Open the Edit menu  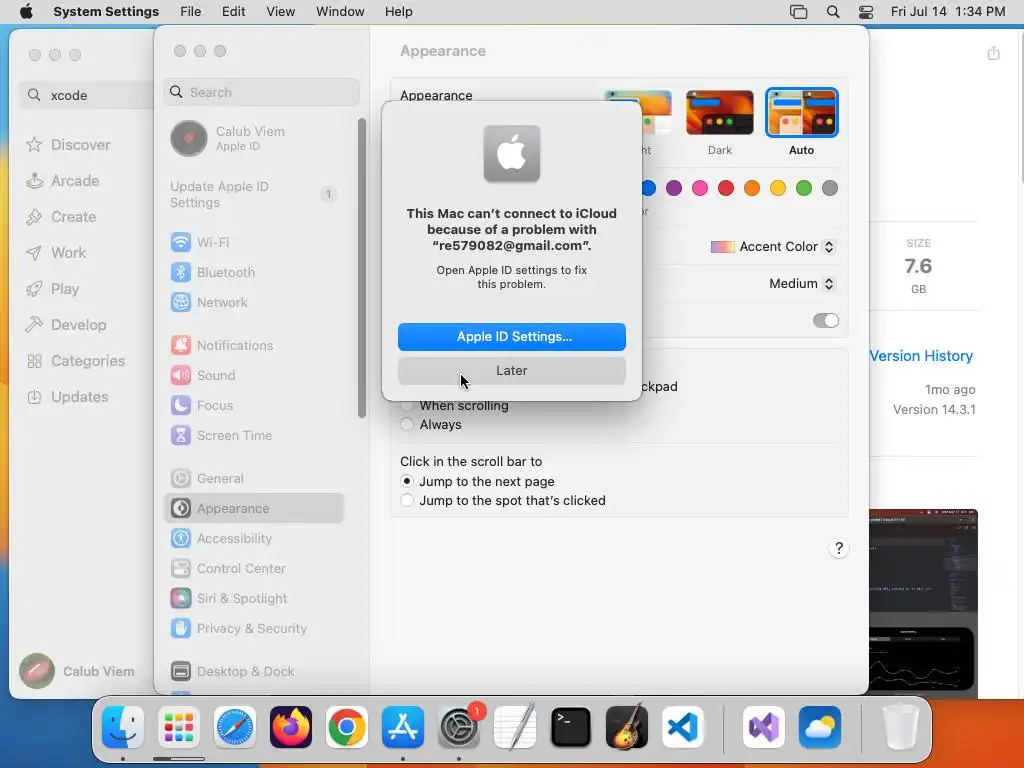pyautogui.click(x=233, y=12)
